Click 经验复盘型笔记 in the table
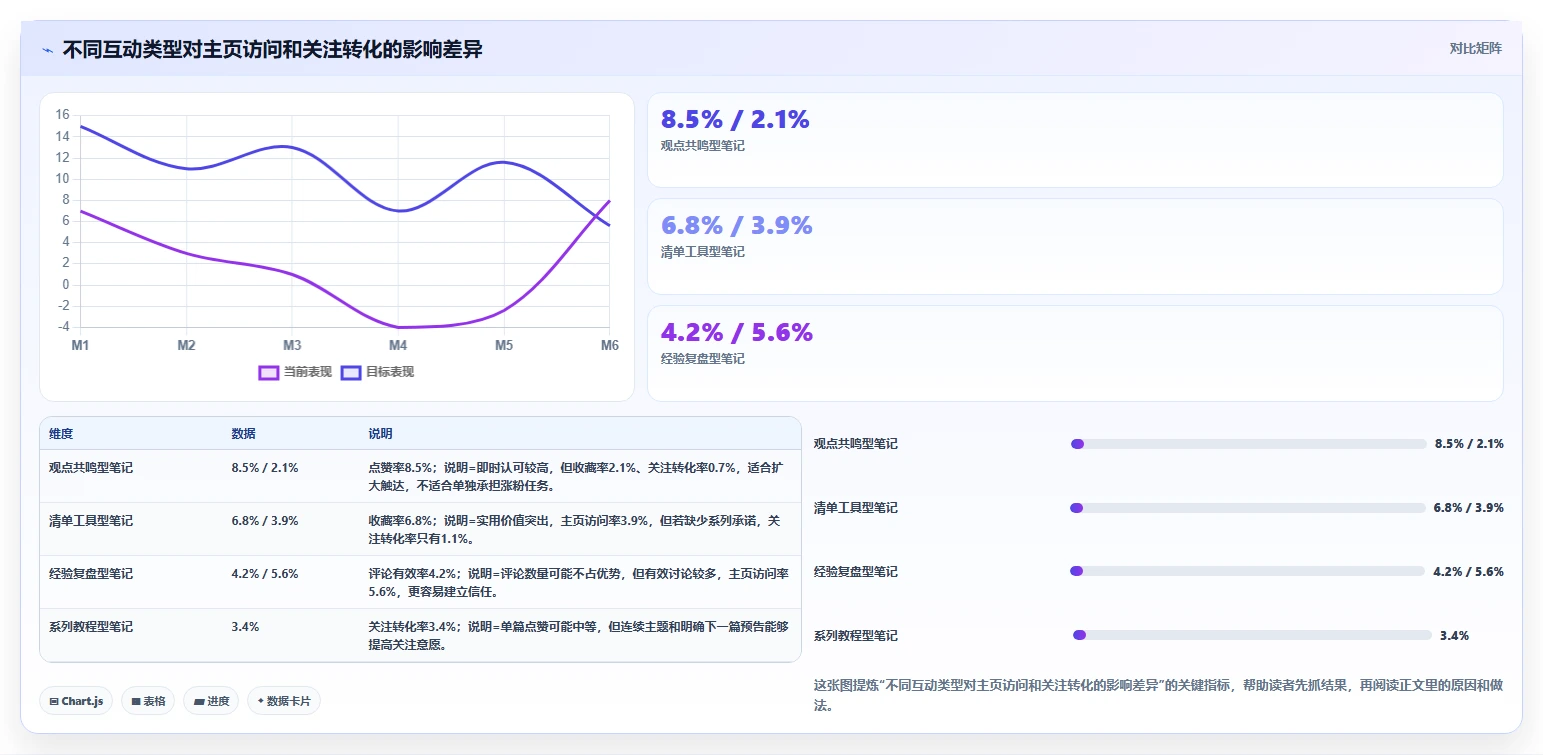 click(x=91, y=574)
